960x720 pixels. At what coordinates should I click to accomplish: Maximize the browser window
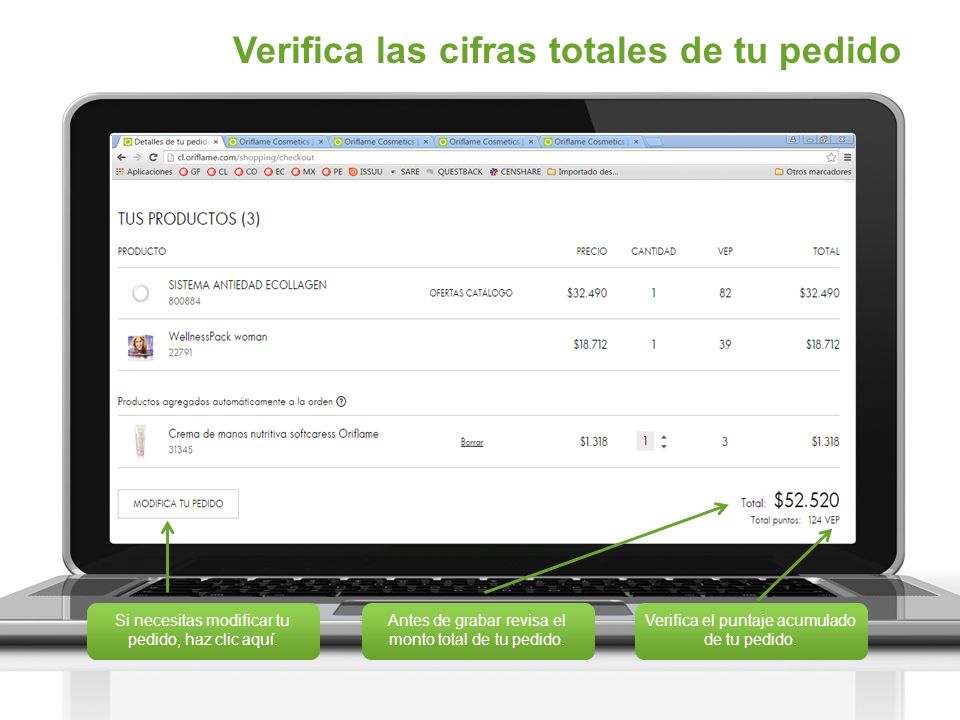click(x=824, y=140)
